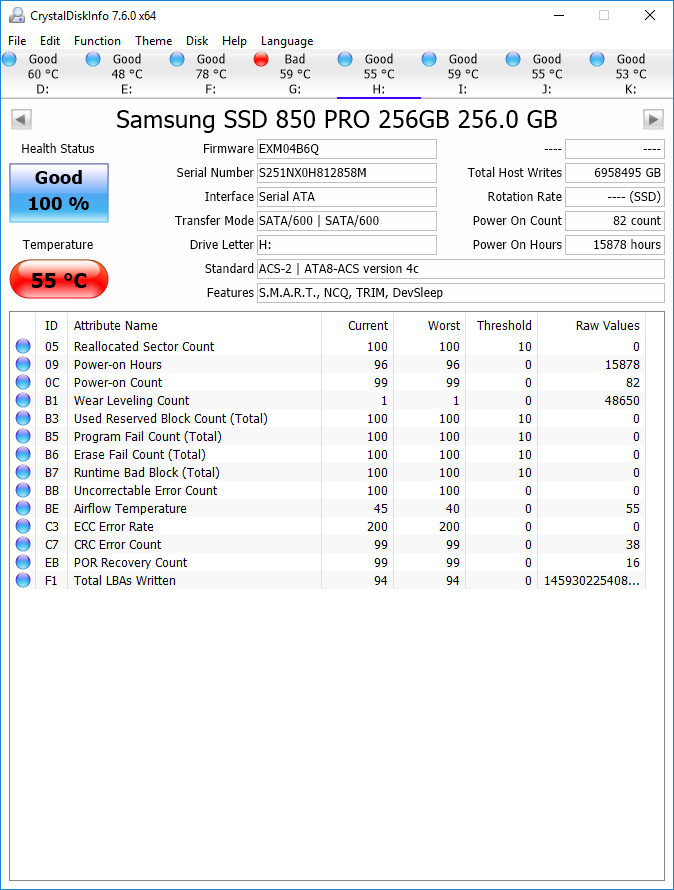
Task: Open the Help menu
Action: pos(234,41)
